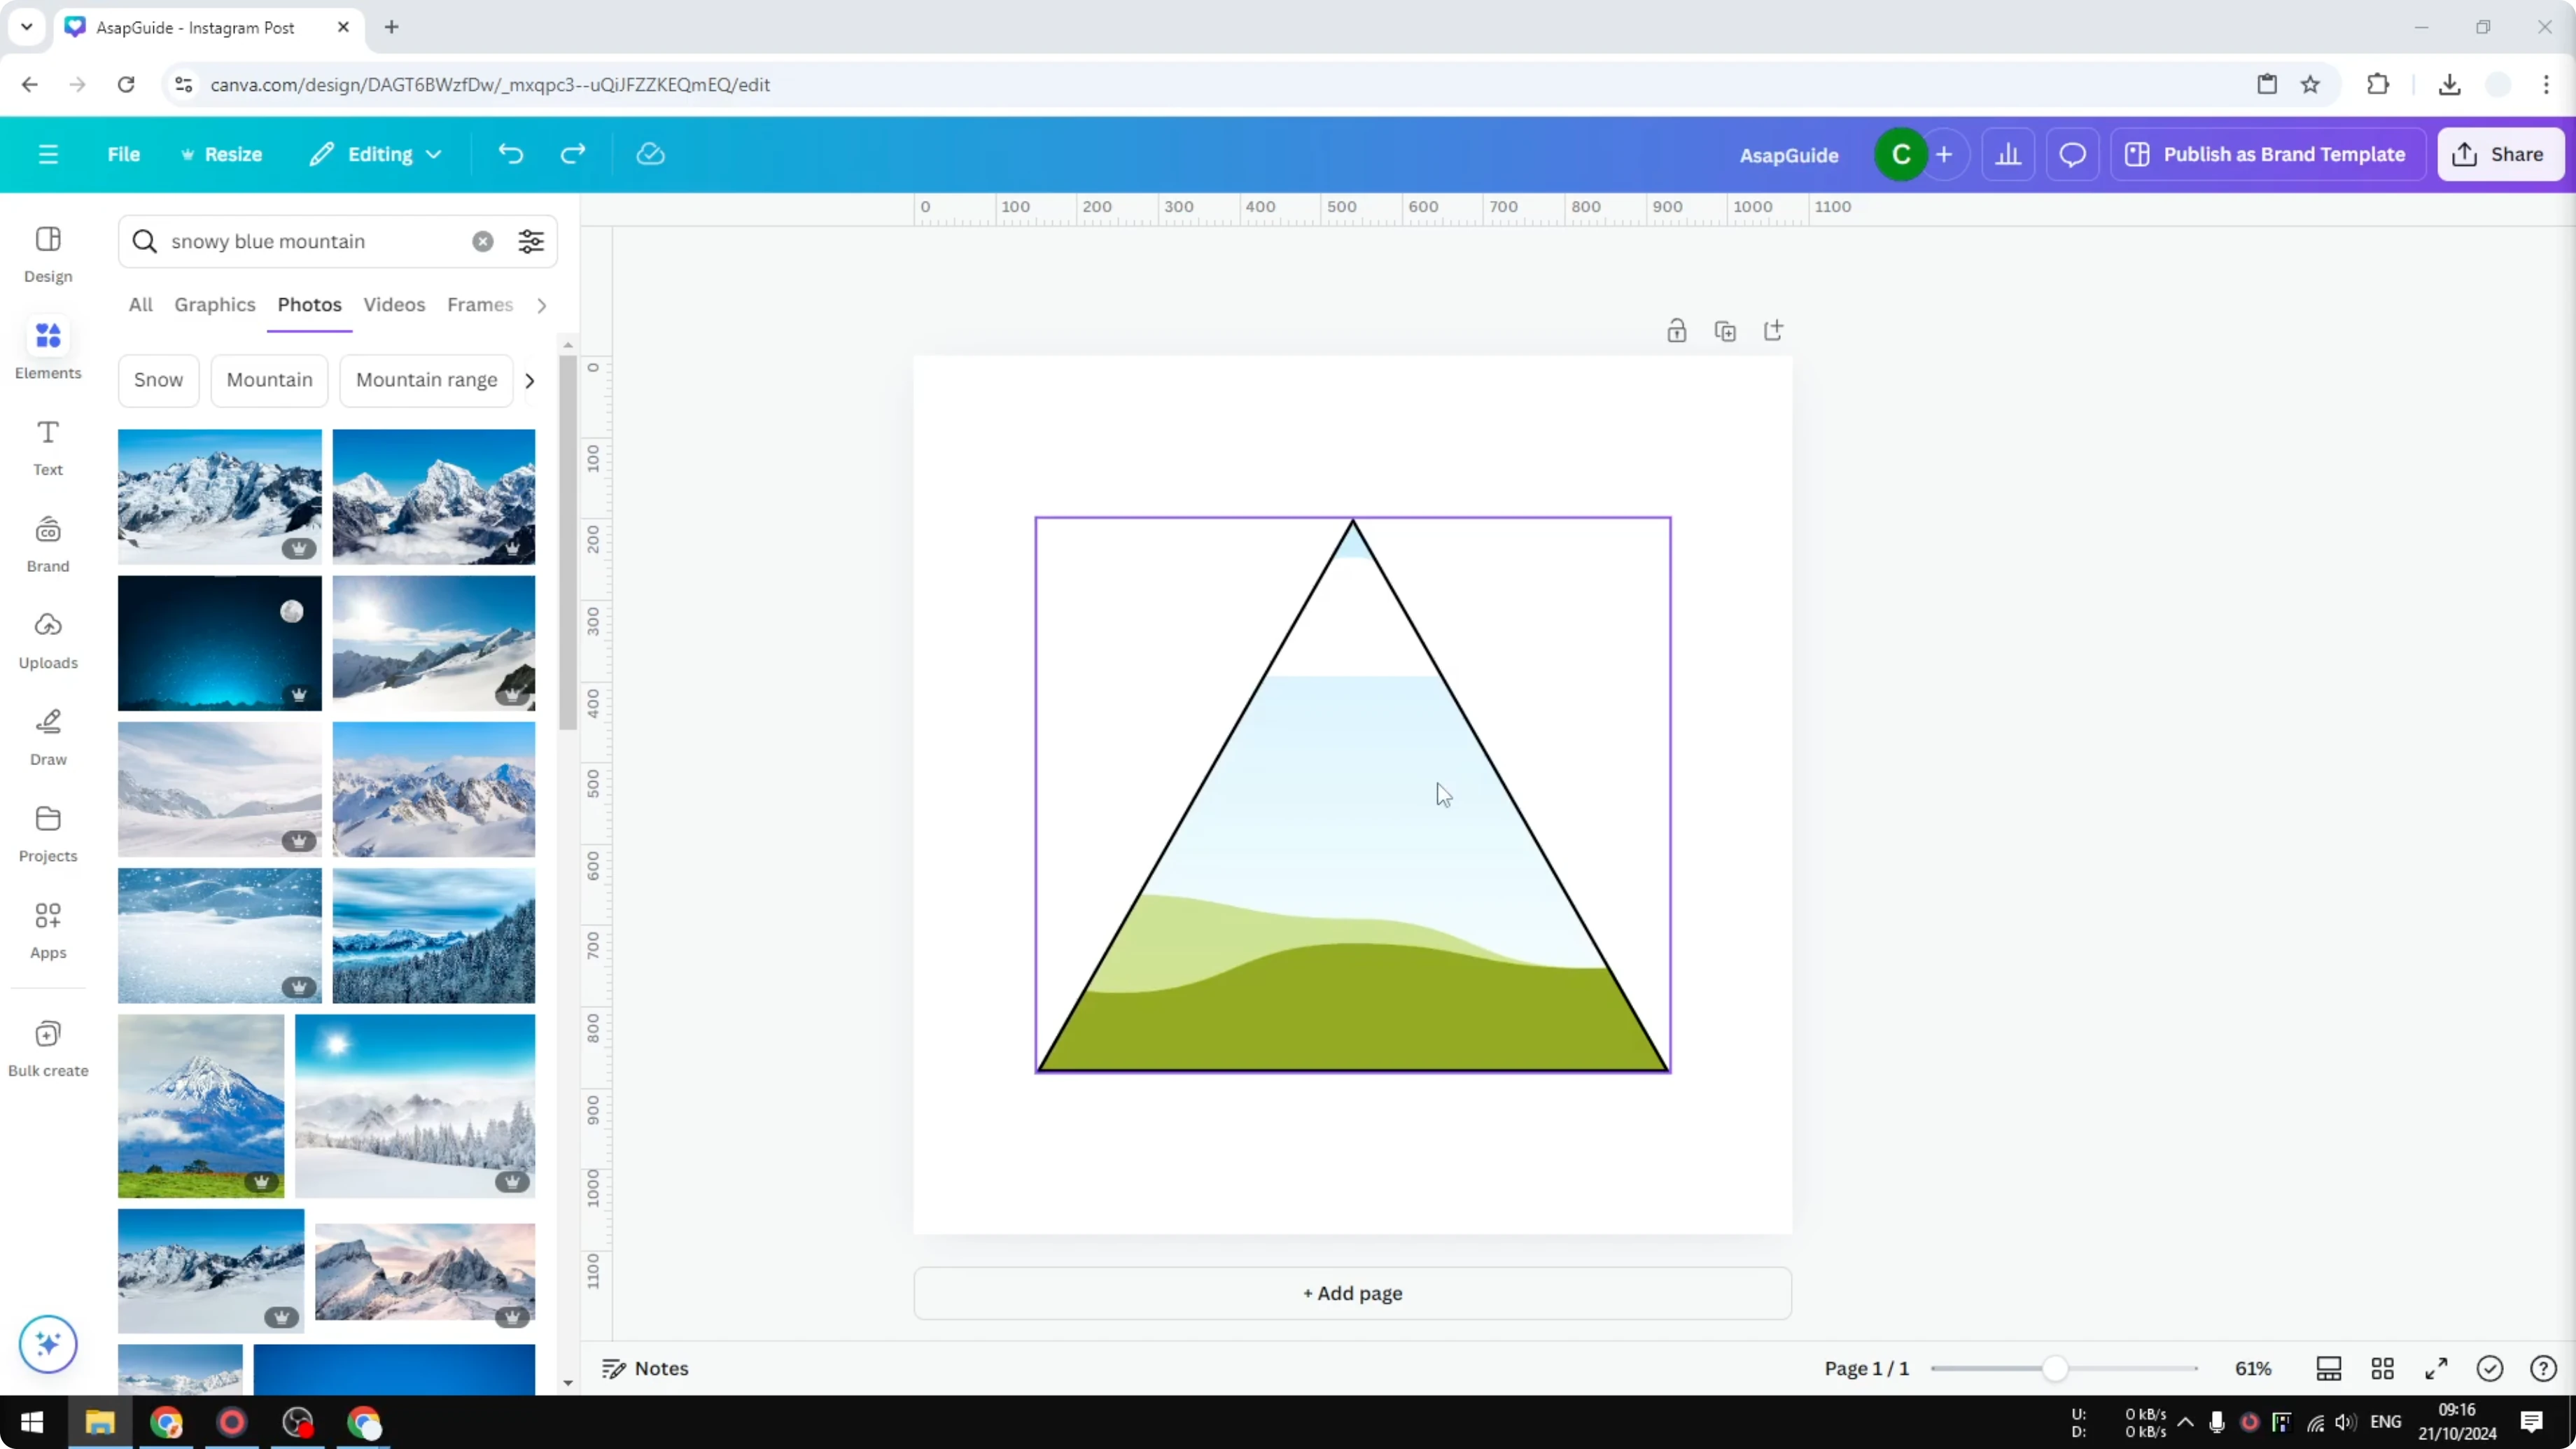Open the comments panel from top bar

(2071, 154)
